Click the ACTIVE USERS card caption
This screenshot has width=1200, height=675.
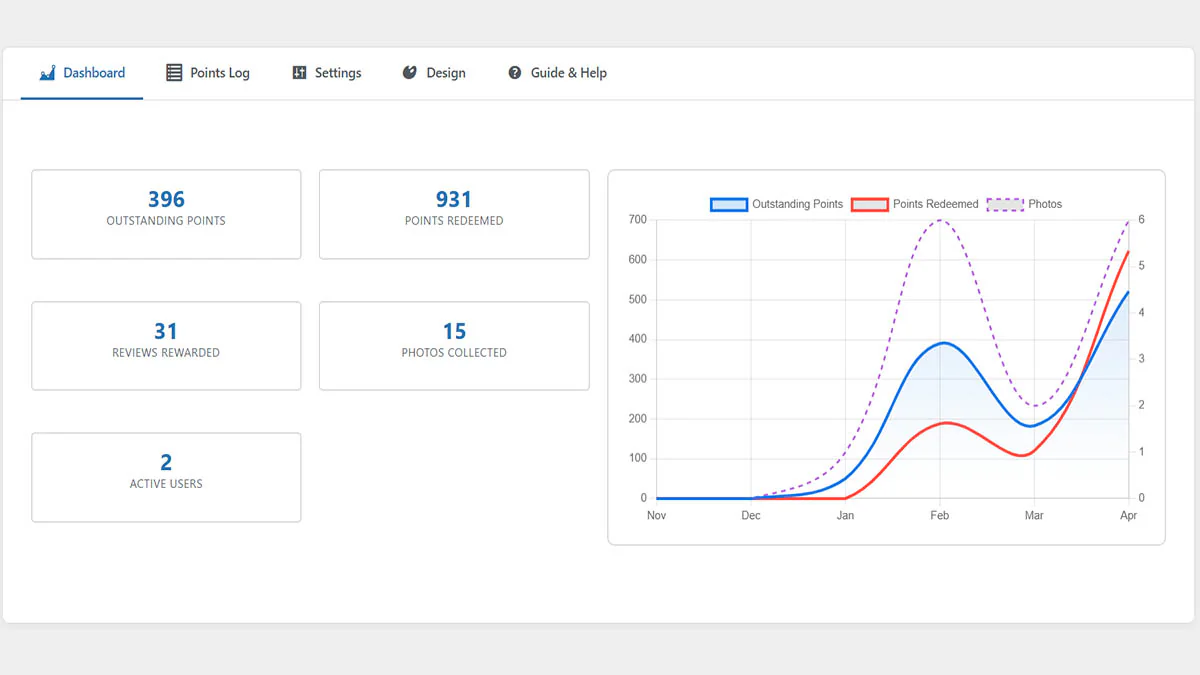(166, 484)
